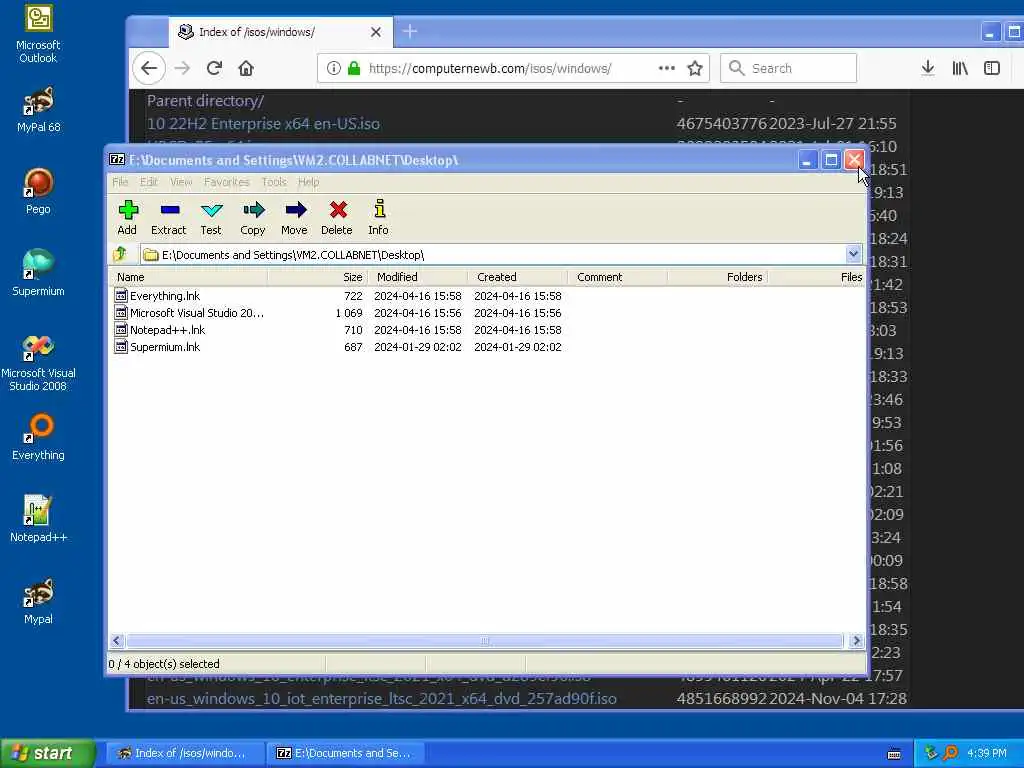Click the 7-Zip path address field
Viewport: 1024px width, 768px height.
pos(493,255)
